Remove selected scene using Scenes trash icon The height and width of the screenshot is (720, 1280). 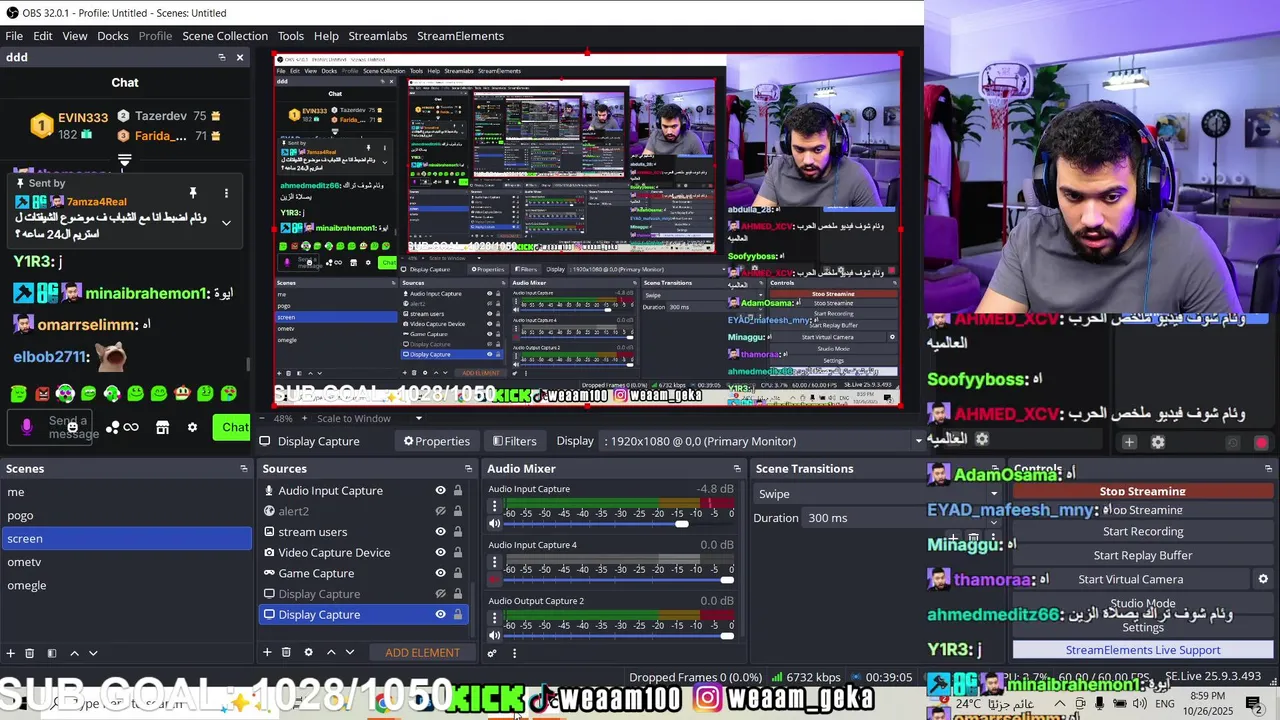30,653
